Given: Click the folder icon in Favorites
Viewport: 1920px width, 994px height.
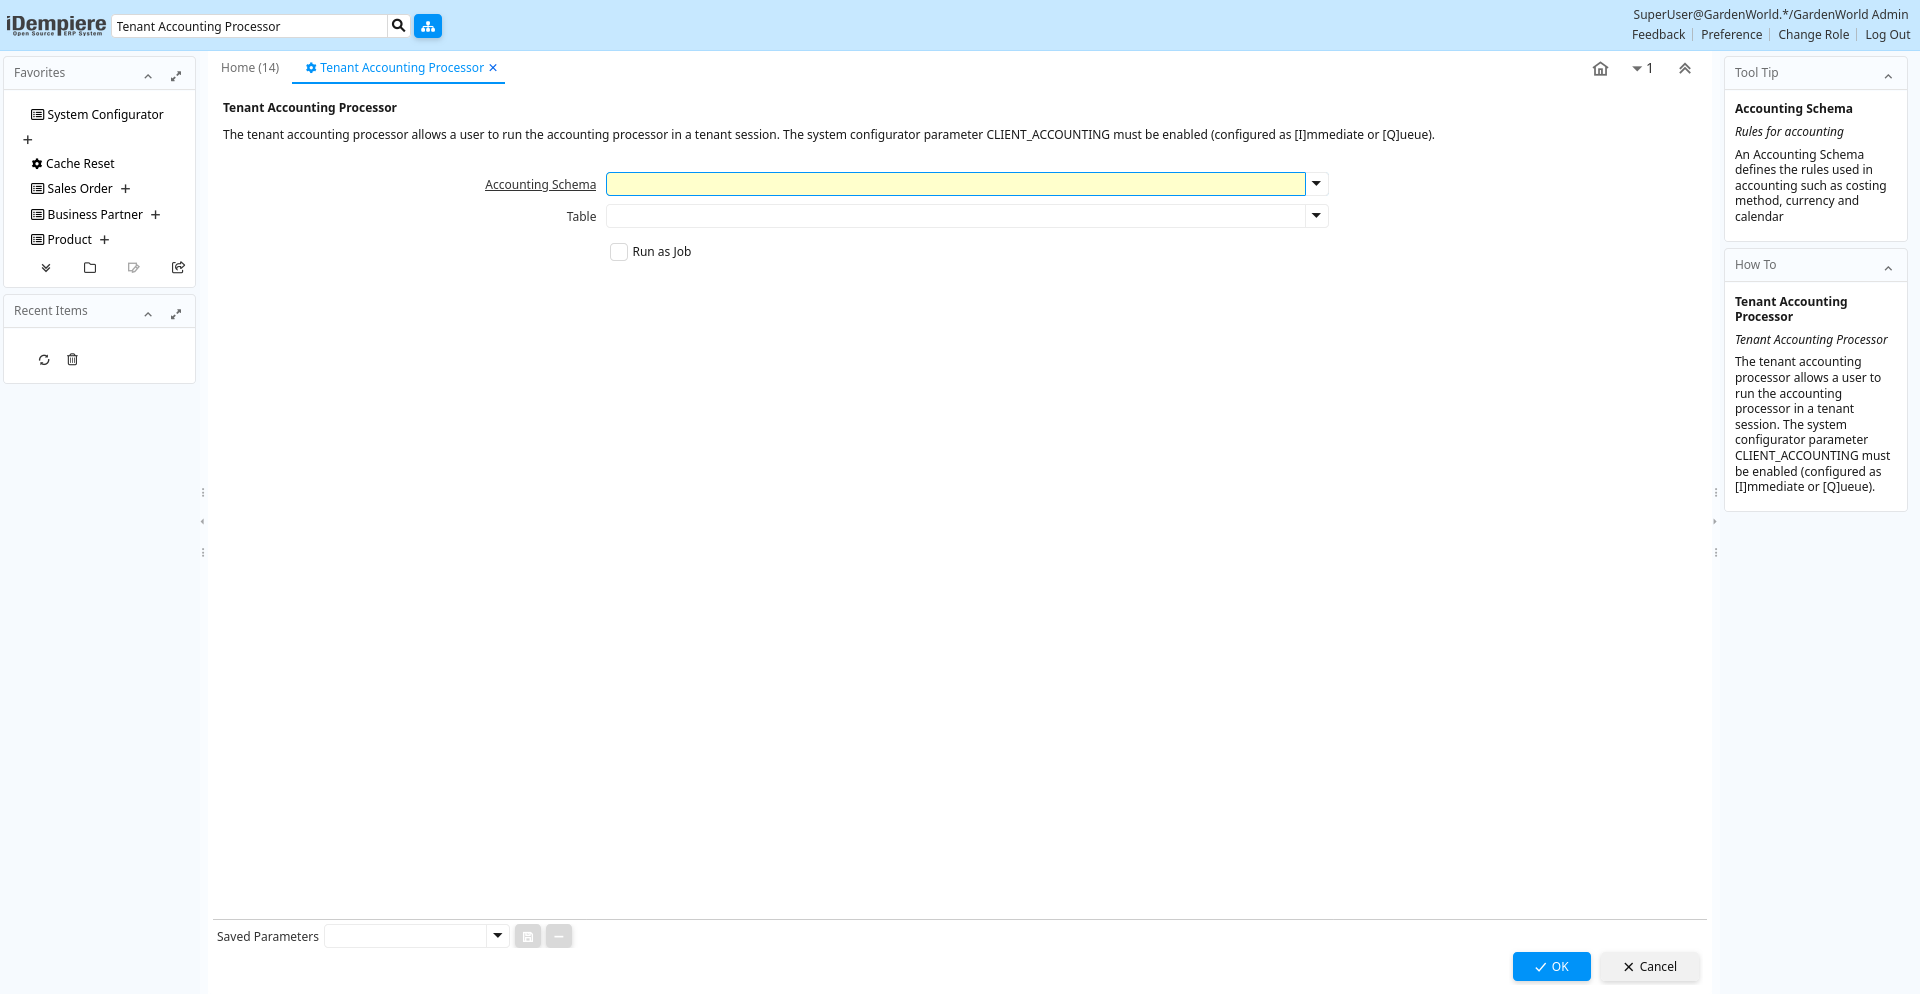Looking at the screenshot, I should click(90, 268).
